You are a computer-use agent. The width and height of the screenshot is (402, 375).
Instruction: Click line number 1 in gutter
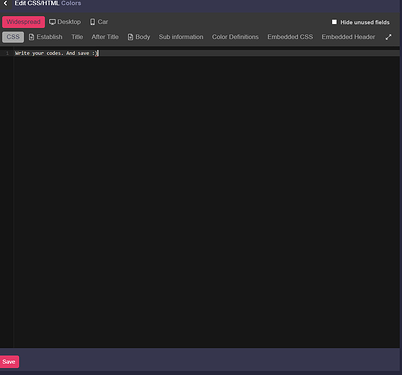coord(7,53)
